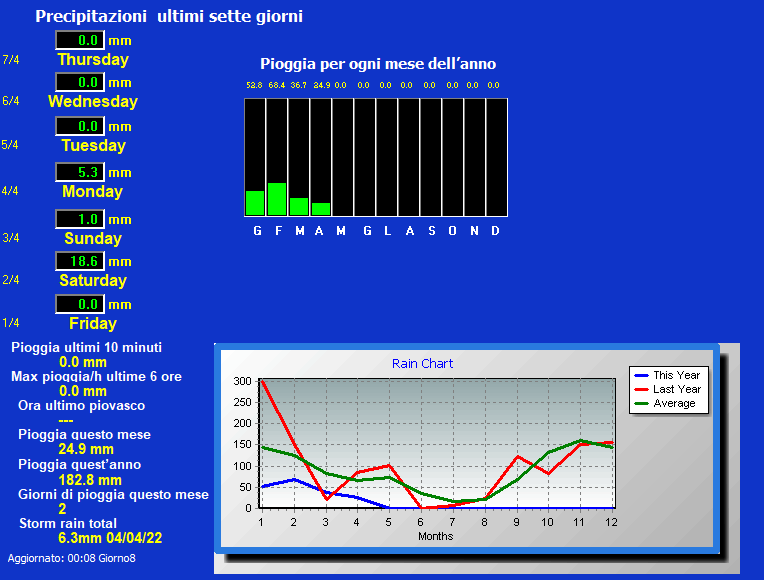764x580 pixels.
Task: Click the 'Thursday' day label
Action: coord(93,59)
